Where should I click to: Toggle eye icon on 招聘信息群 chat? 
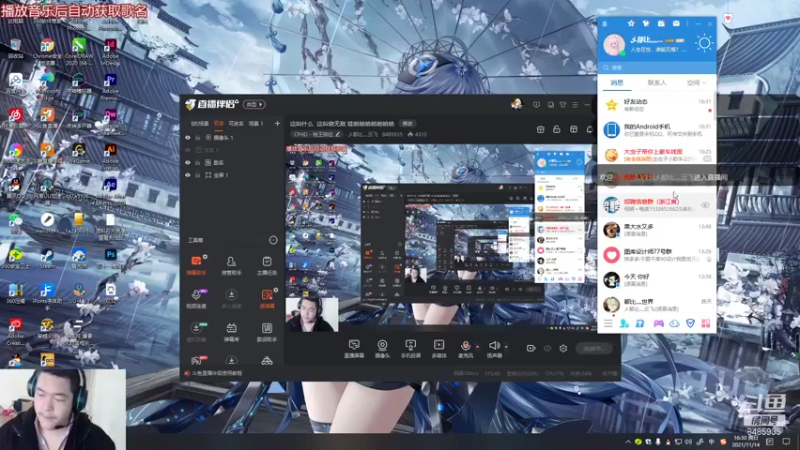(x=705, y=205)
